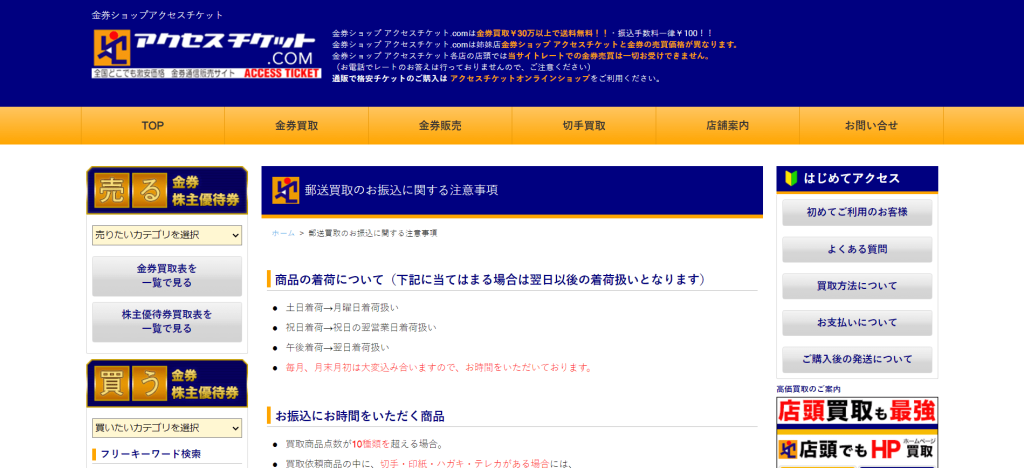Click the logo icon beside the page title

tap(286, 190)
